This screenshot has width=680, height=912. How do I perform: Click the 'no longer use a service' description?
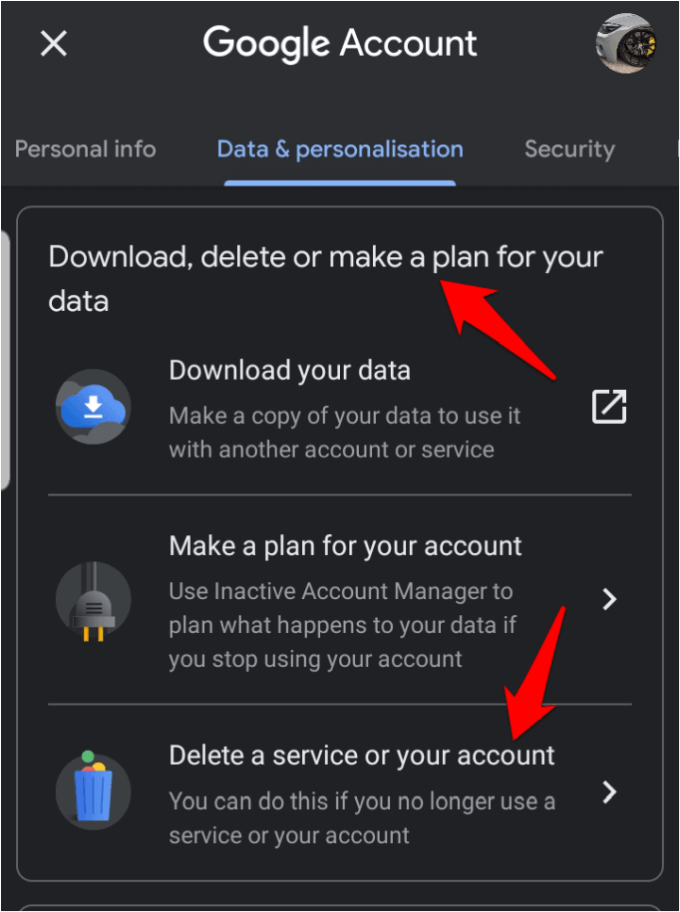tap(361, 818)
